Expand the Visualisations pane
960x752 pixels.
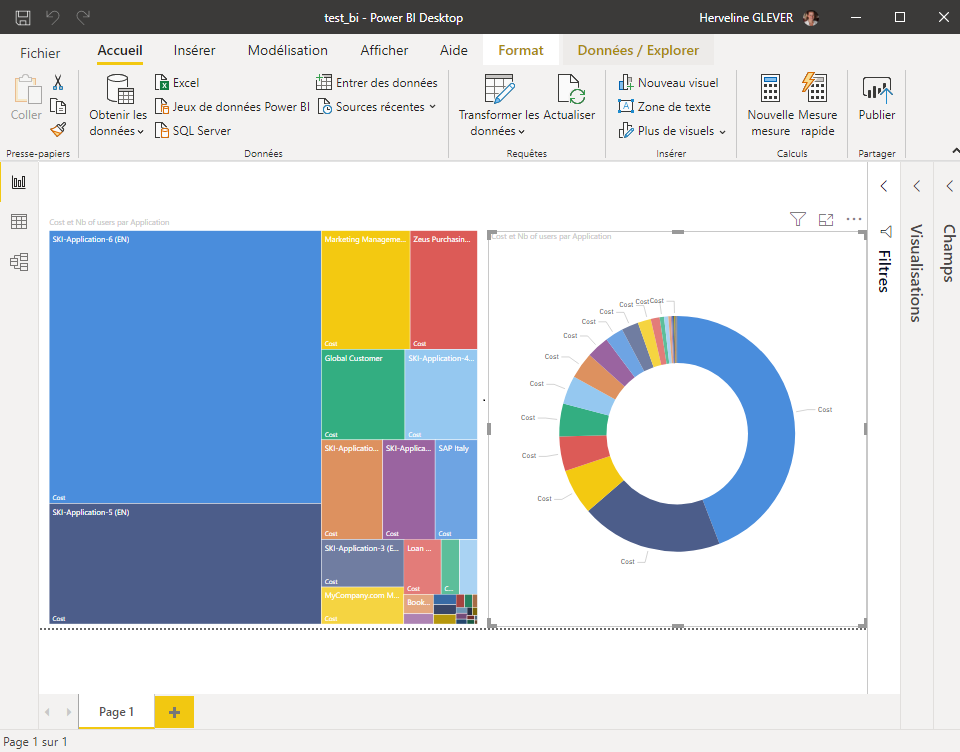pyautogui.click(x=916, y=186)
